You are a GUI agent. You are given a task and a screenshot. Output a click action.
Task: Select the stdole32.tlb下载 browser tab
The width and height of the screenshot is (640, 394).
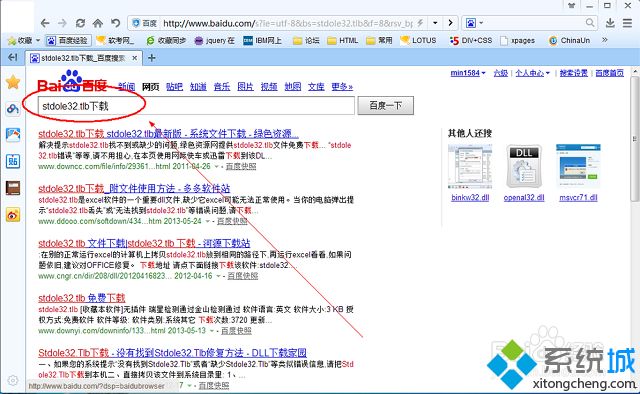click(x=83, y=58)
